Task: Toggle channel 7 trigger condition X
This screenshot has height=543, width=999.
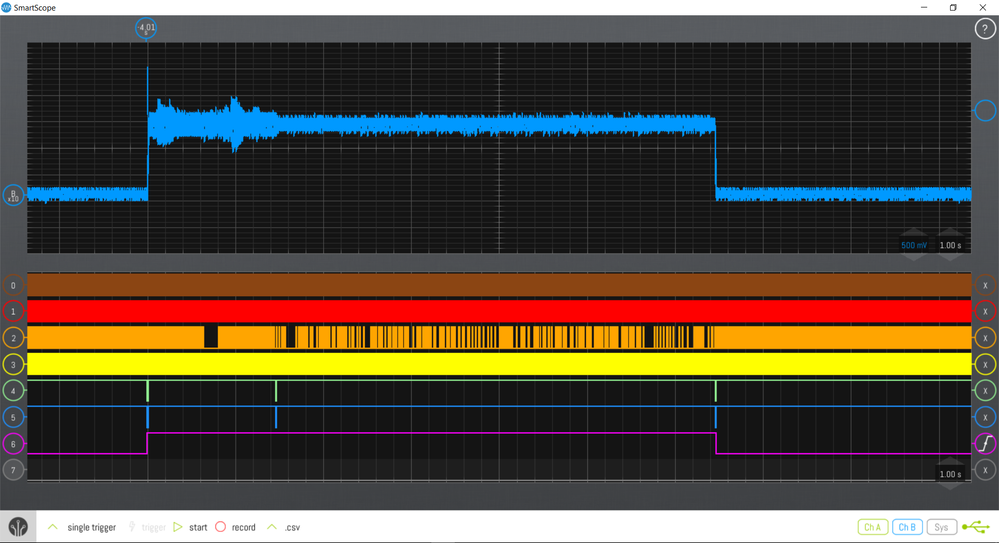Action: (x=985, y=470)
